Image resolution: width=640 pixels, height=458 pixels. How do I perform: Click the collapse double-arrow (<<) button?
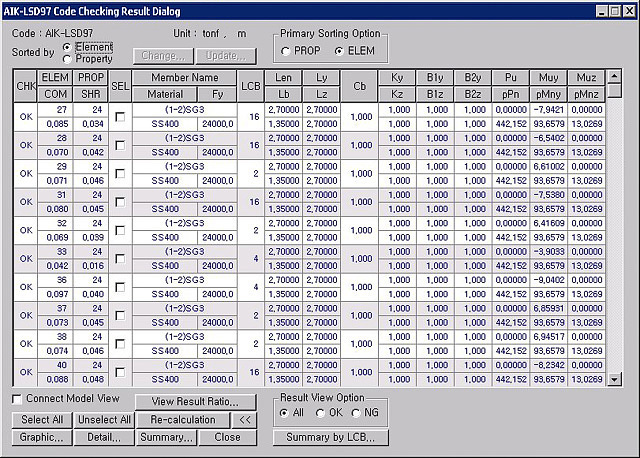(244, 420)
